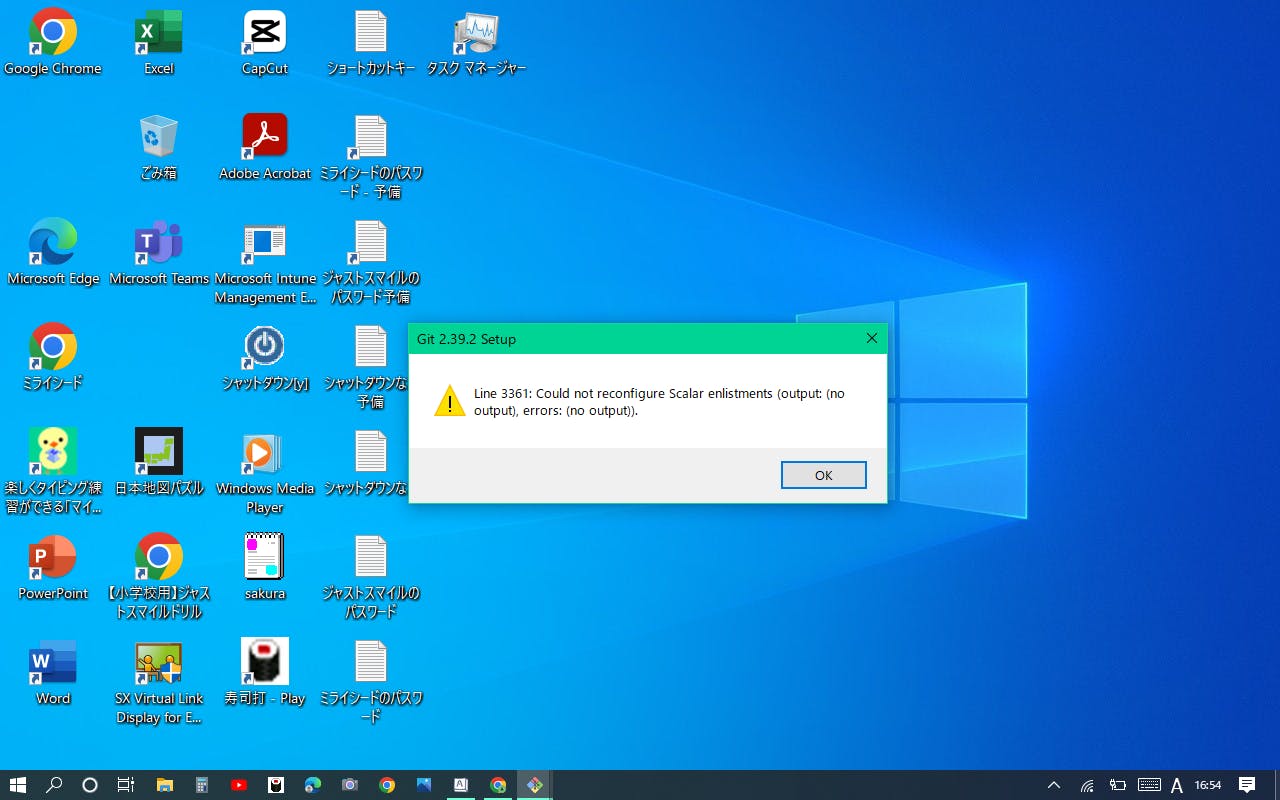Image resolution: width=1280 pixels, height=800 pixels.
Task: Toggle the IME input mode indicator A
Action: pyautogui.click(x=1177, y=785)
